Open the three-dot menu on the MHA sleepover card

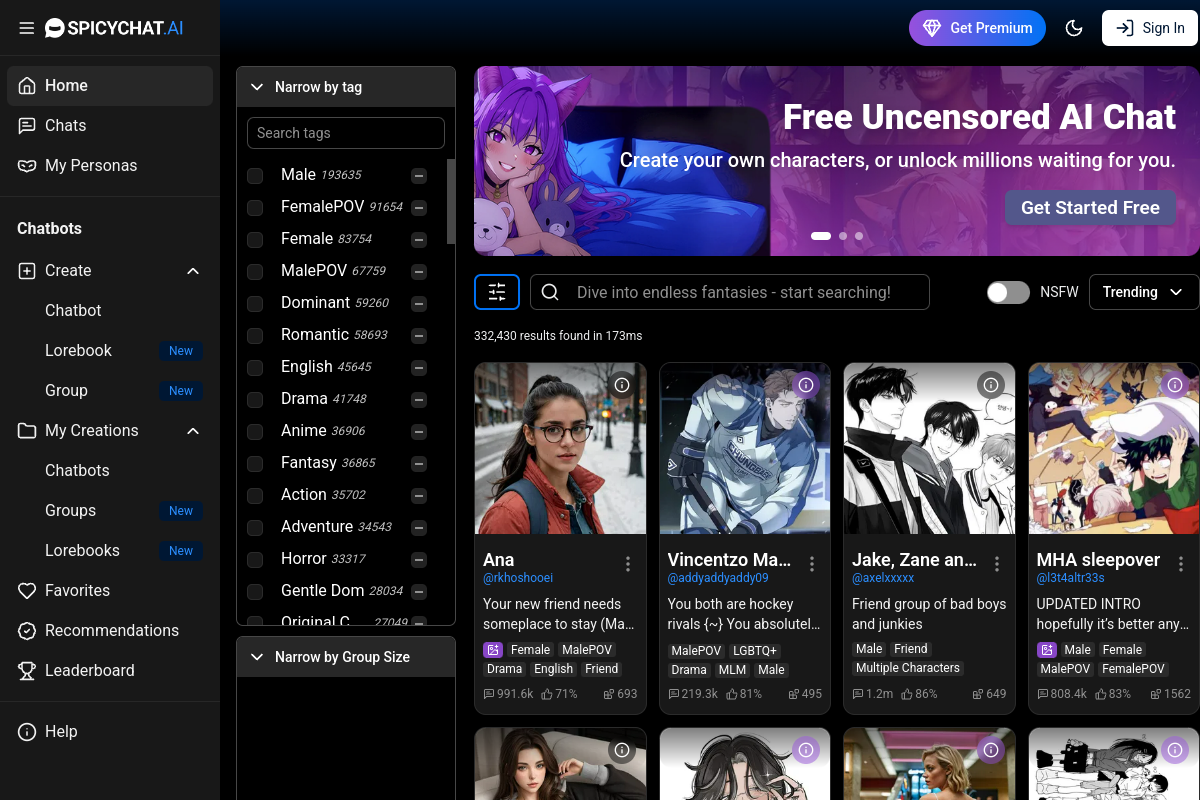click(x=1180, y=563)
